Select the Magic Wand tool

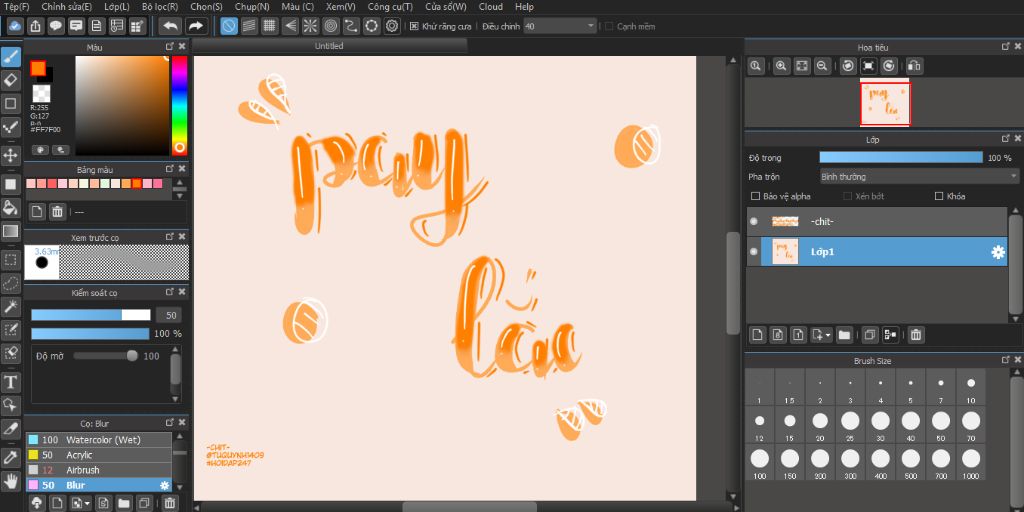point(10,307)
